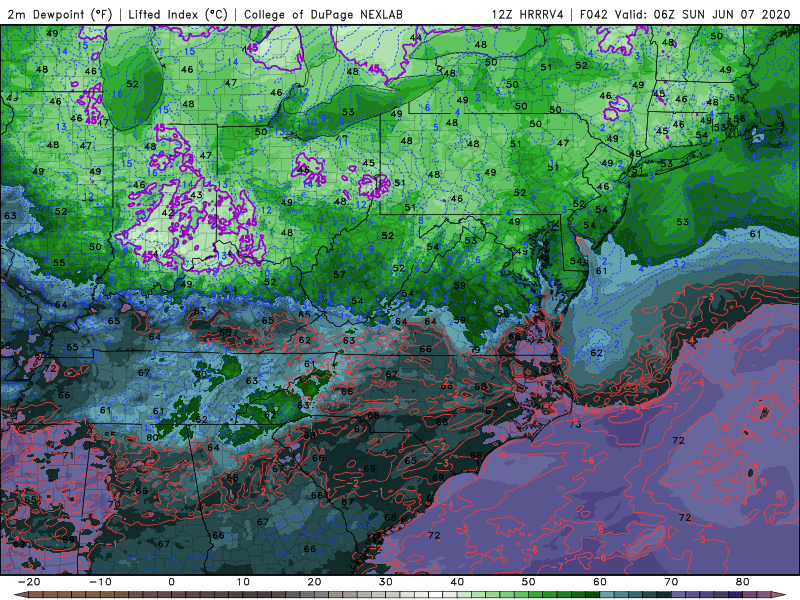Click the "College of DuPage NEXLAB" label
The width and height of the screenshot is (800, 600).
pyautogui.click(x=323, y=14)
